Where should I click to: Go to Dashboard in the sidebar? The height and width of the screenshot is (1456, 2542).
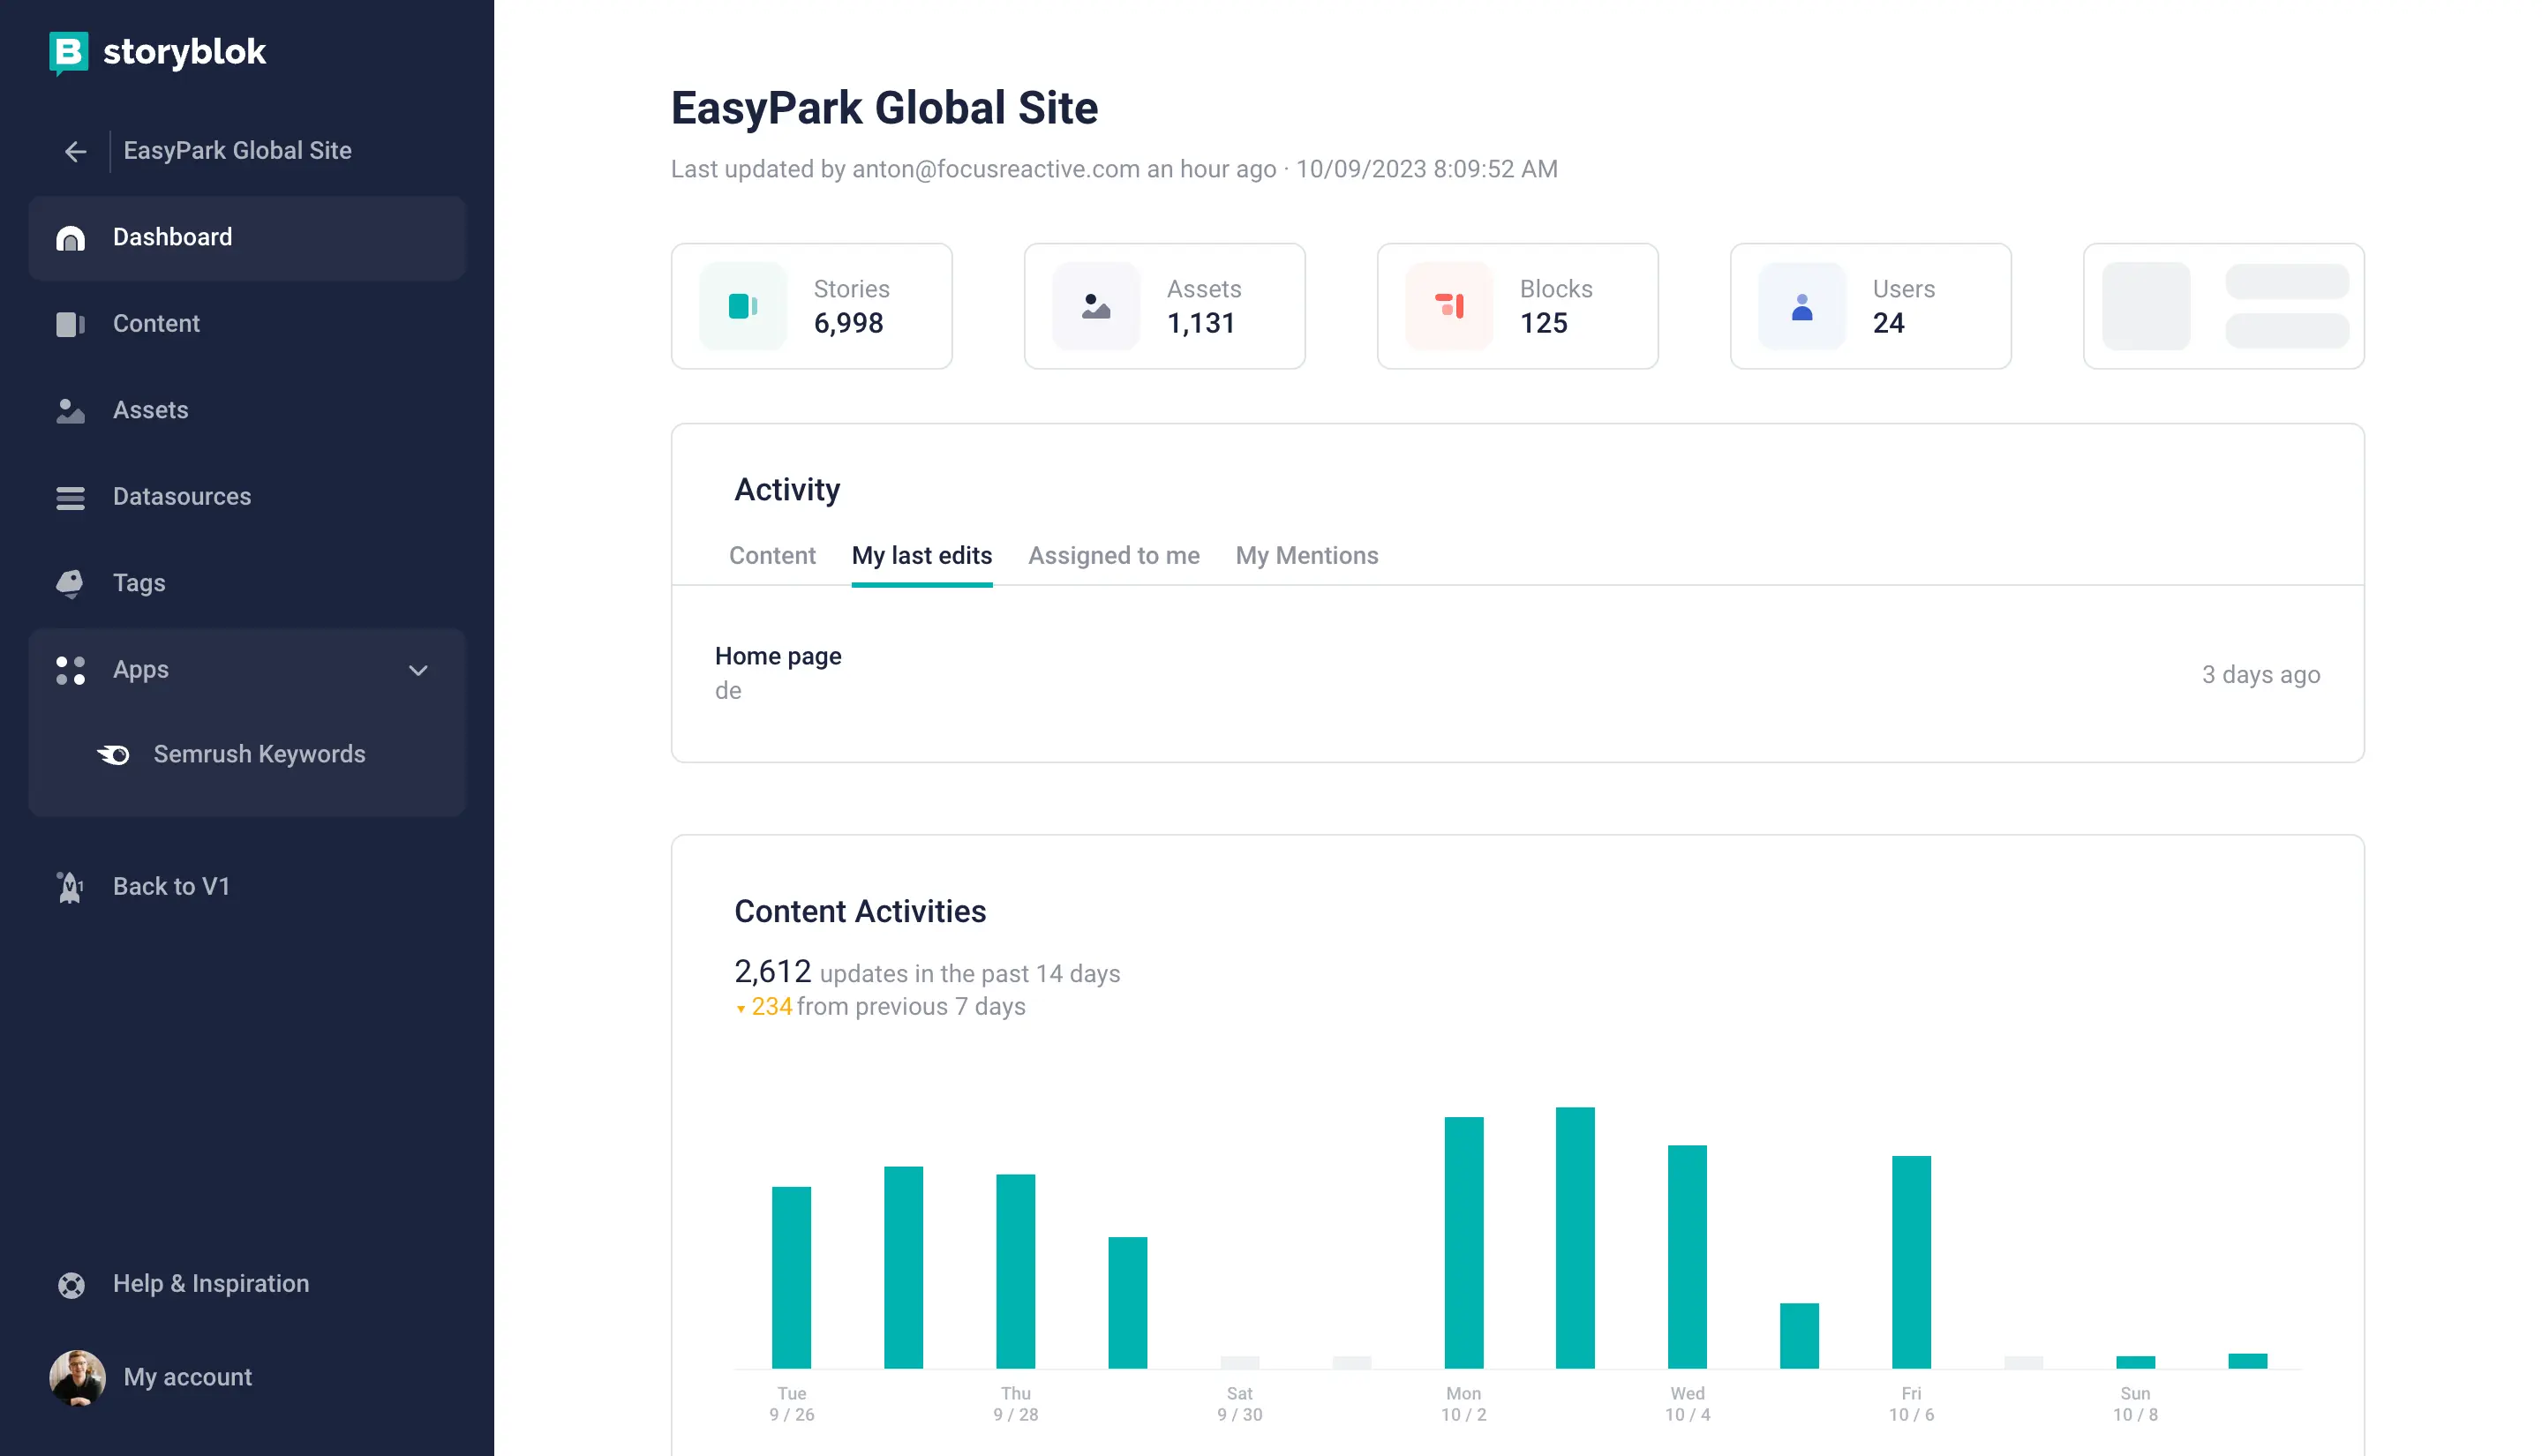click(x=172, y=238)
